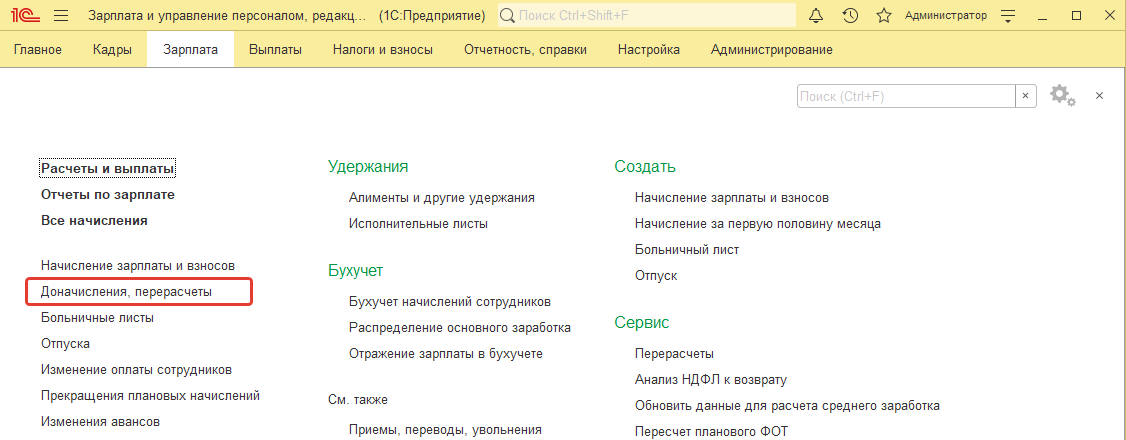1126x440 pixels.
Task: Close the Зарплата section menu panel
Action: (x=1099, y=96)
